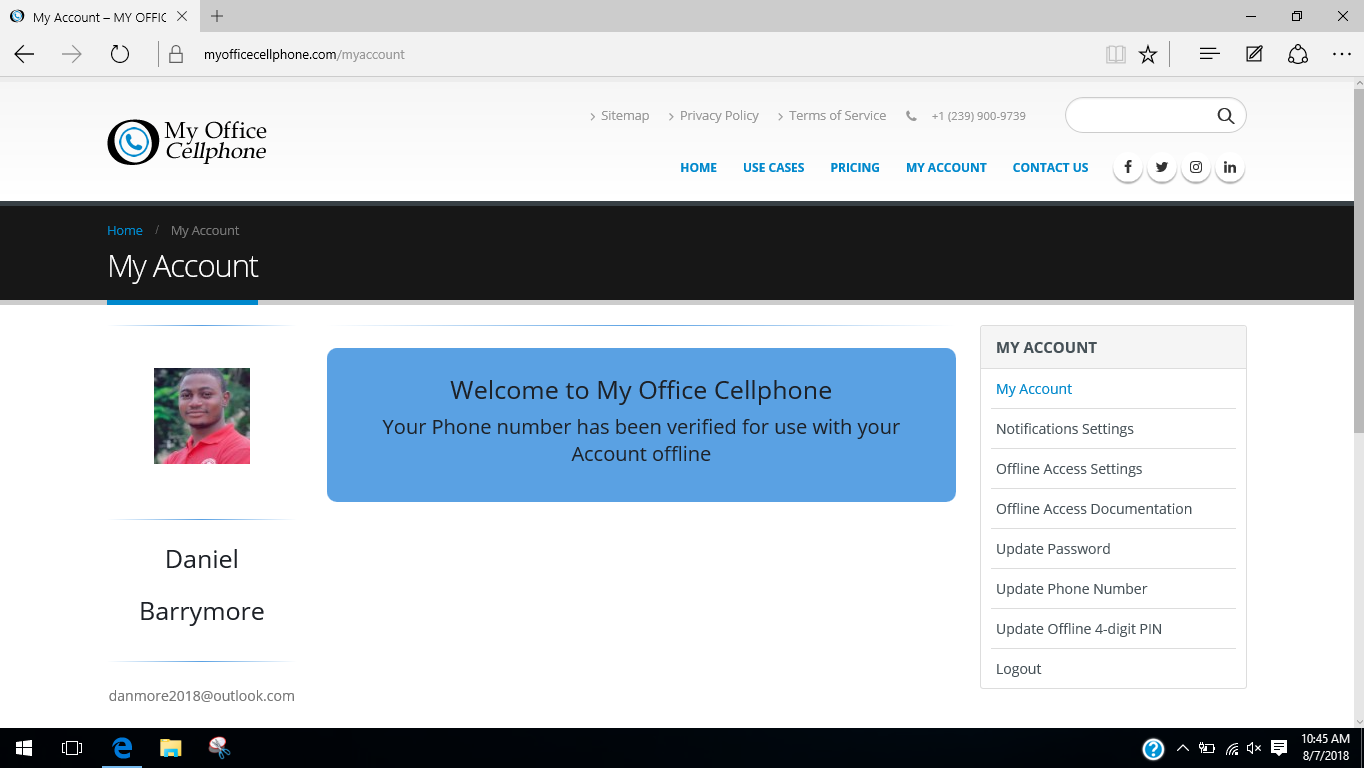This screenshot has height=768, width=1364.
Task: Click the Make a Web Note icon
Action: (x=1254, y=54)
